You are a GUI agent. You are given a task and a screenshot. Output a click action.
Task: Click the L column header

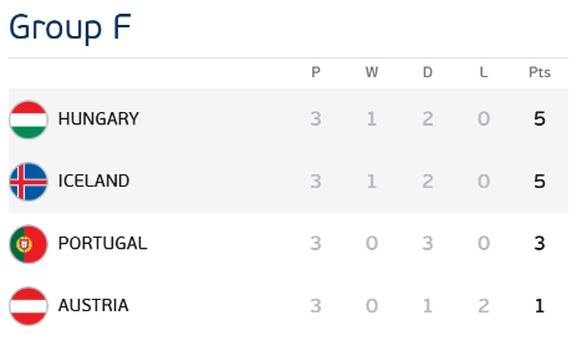(484, 72)
